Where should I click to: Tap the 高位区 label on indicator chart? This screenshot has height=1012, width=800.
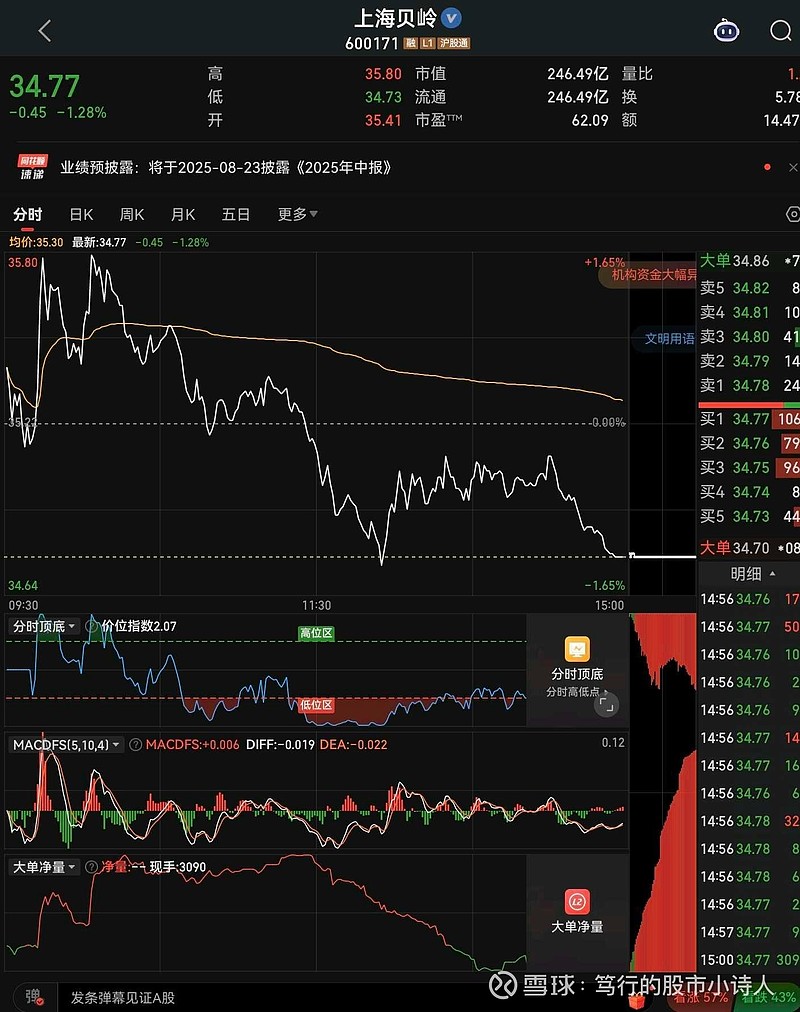316,633
